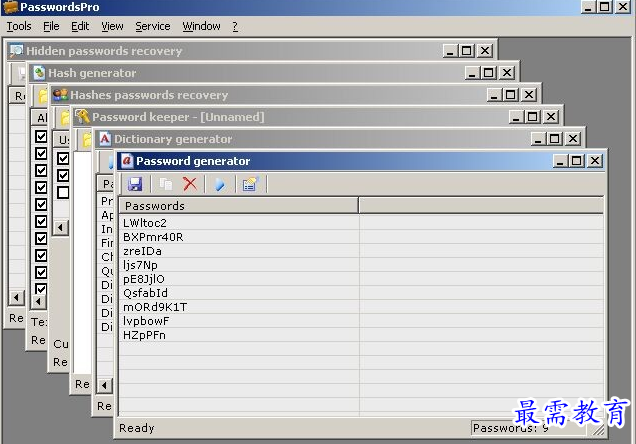Click the Password keeper keys icon
Image resolution: width=636 pixels, height=444 pixels.
point(83,116)
